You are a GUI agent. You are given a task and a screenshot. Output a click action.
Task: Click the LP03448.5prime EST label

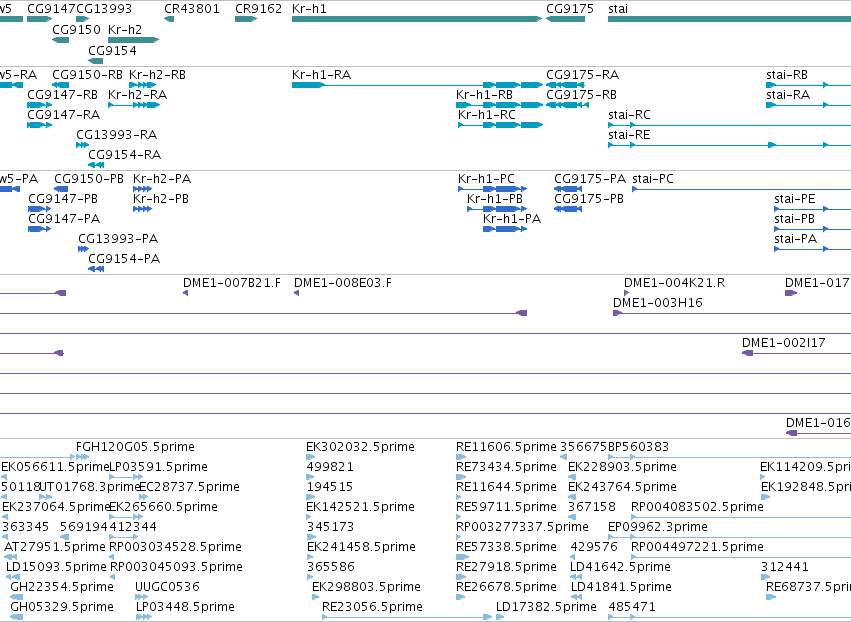185,607
